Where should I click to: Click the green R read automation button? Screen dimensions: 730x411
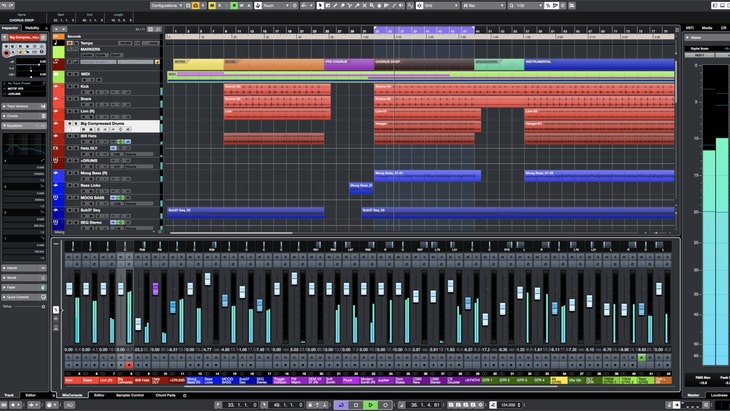234,6
